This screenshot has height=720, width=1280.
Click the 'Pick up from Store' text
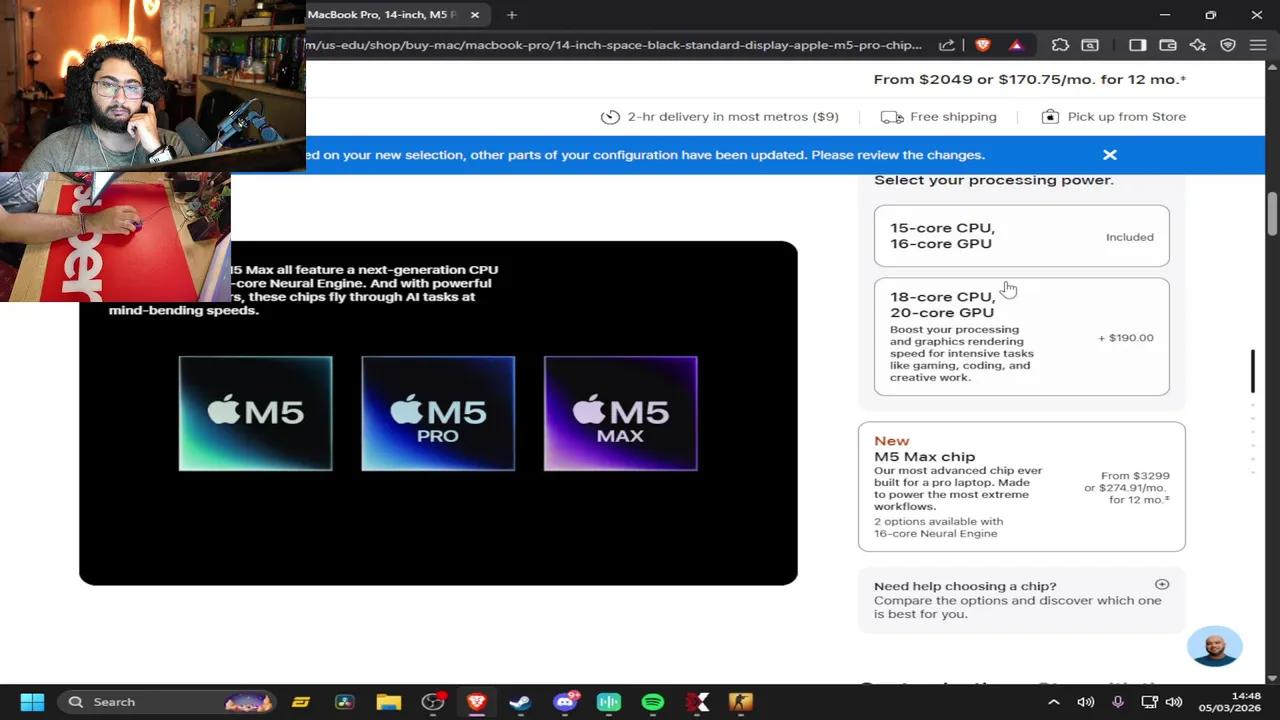1127,117
